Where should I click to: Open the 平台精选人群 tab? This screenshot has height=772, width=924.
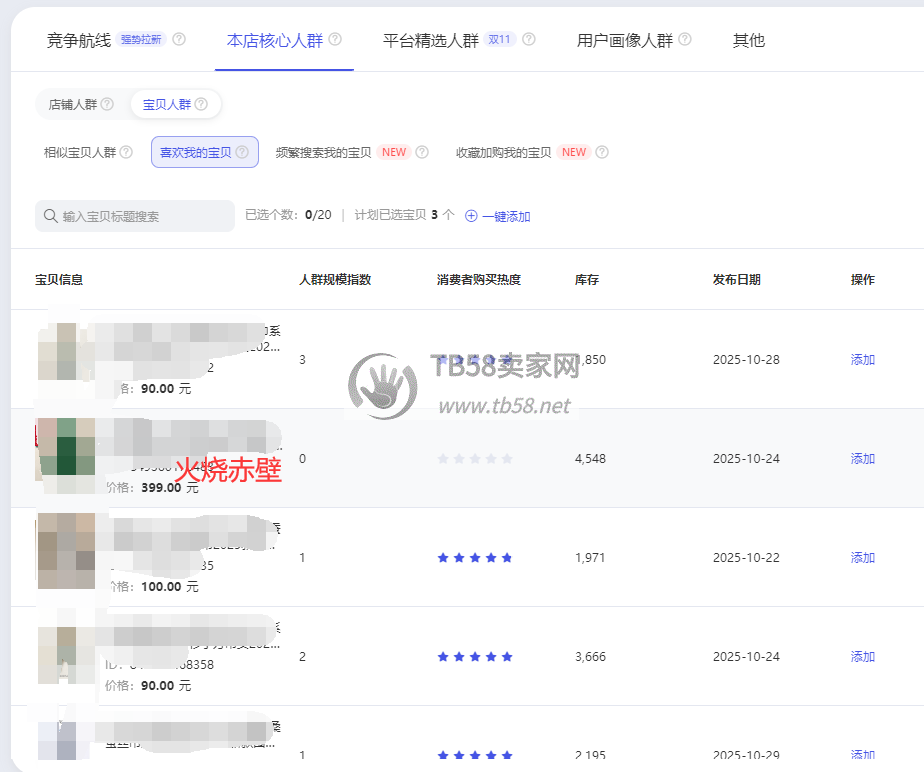coord(431,40)
